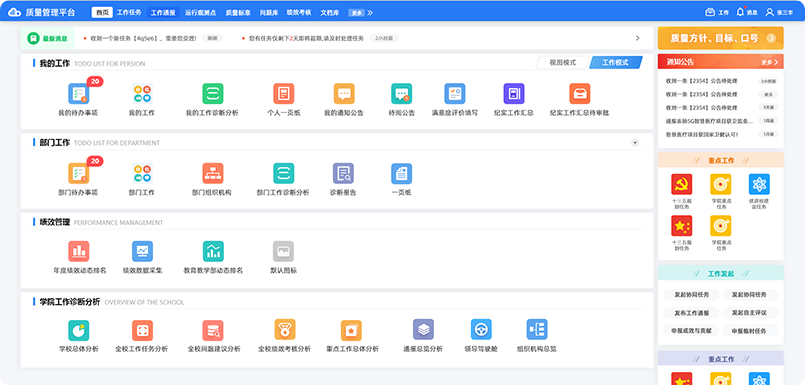The height and width of the screenshot is (385, 805).
Task: Click 发布工作通报 button
Action: click(692, 312)
